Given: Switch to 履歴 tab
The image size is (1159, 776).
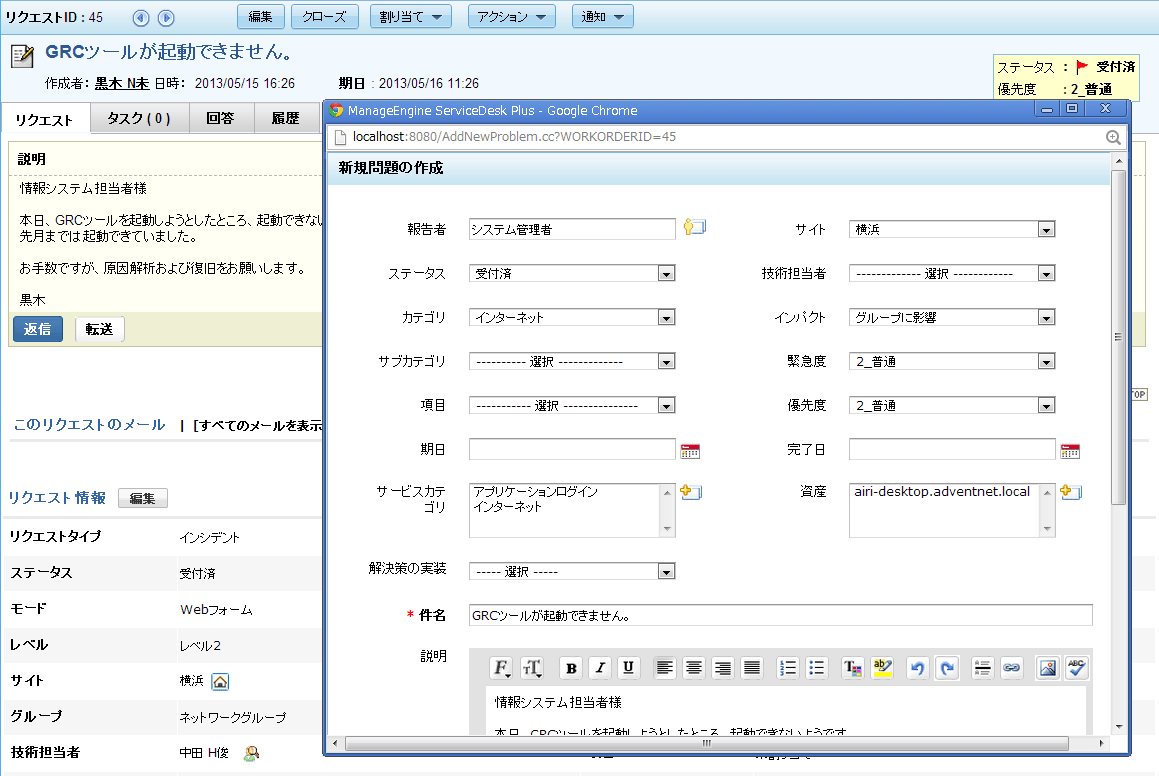Looking at the screenshot, I should click(285, 118).
